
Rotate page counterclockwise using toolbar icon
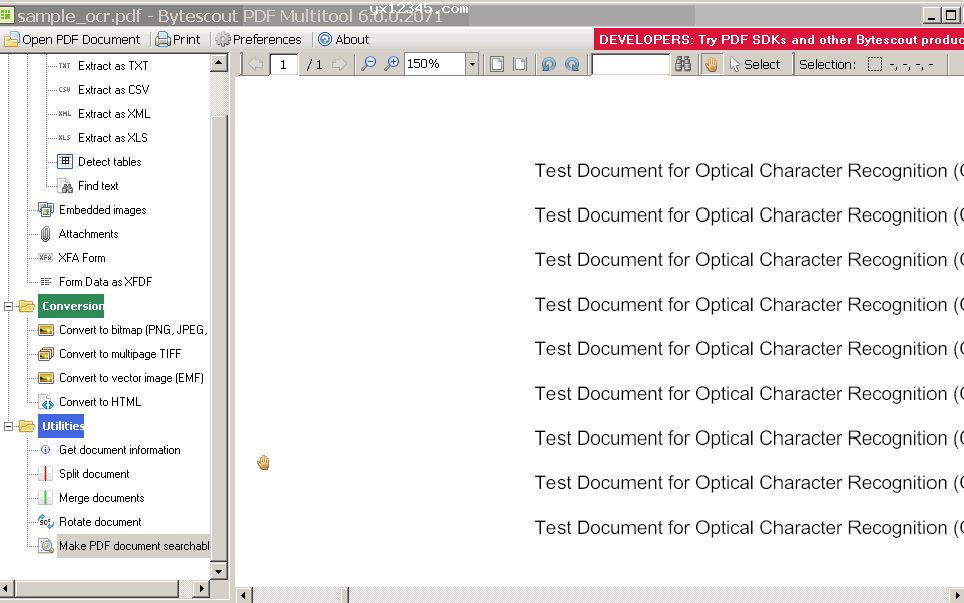(548, 64)
